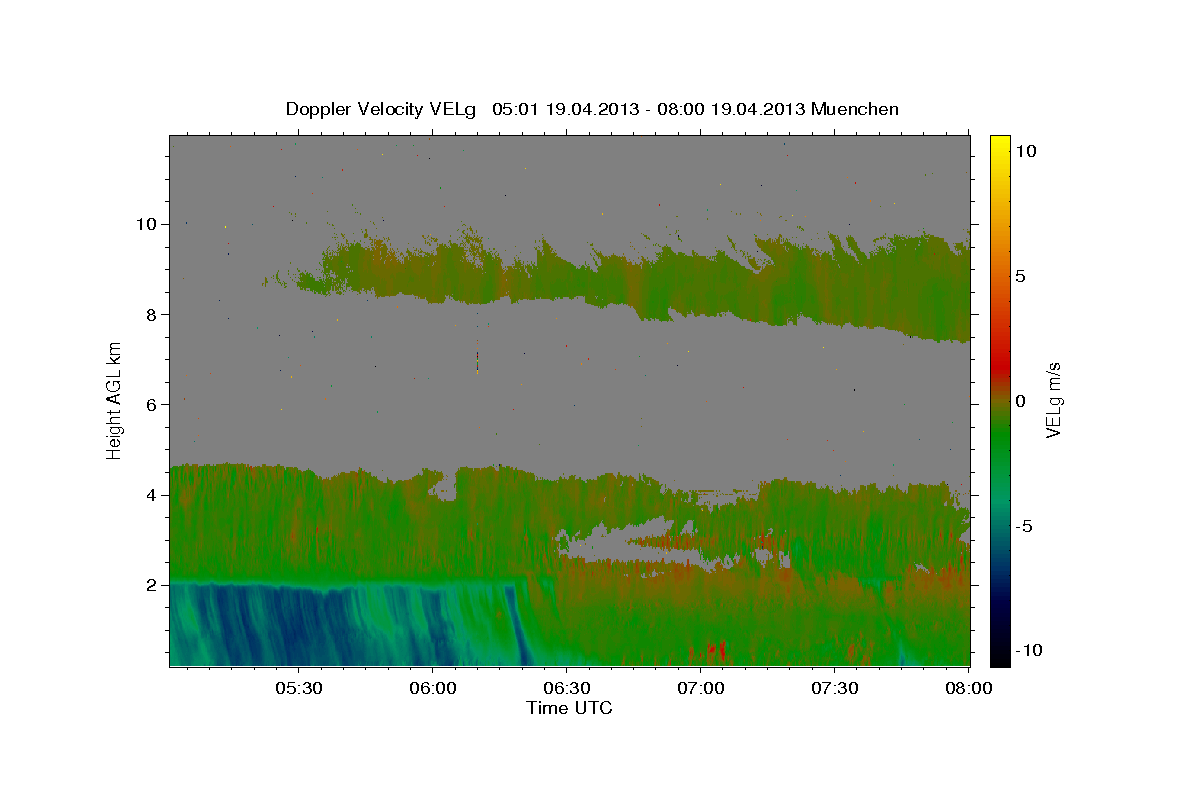The image size is (1200, 800).
Task: Click the colorbar tick label 5
Action: pyautogui.click(x=1020, y=276)
